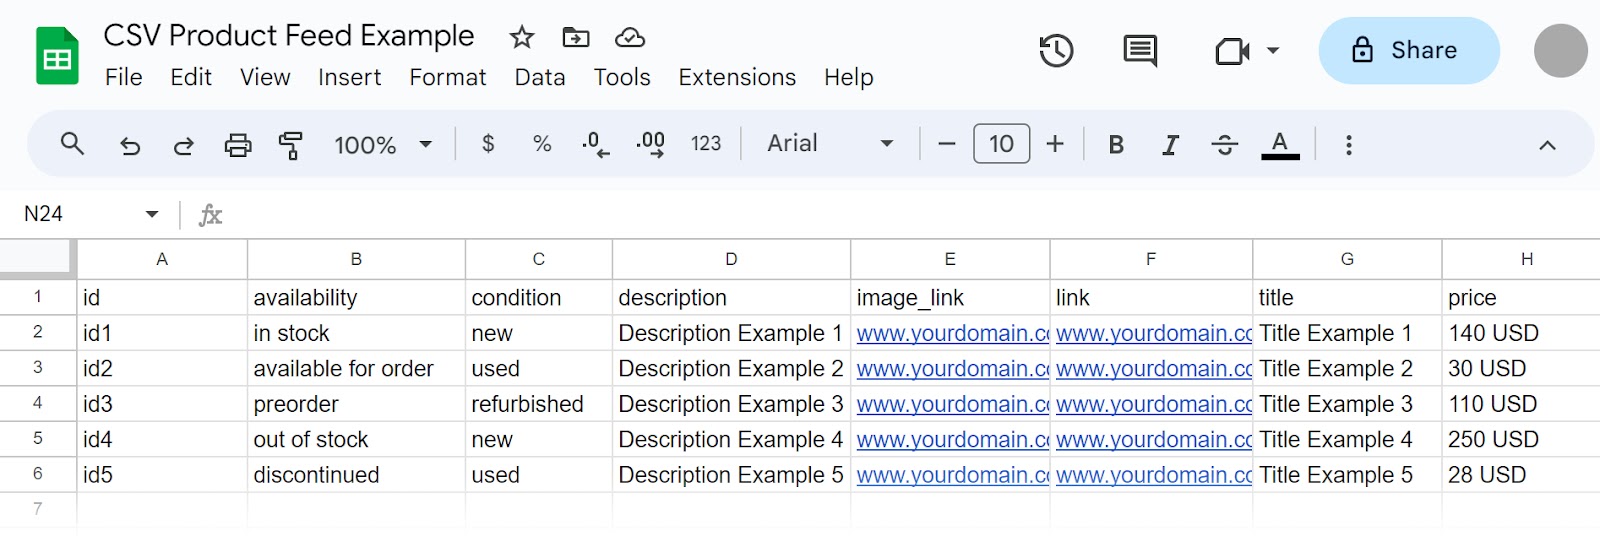Toggle italic text formatting
This screenshot has height=547, width=1600.
(1170, 145)
